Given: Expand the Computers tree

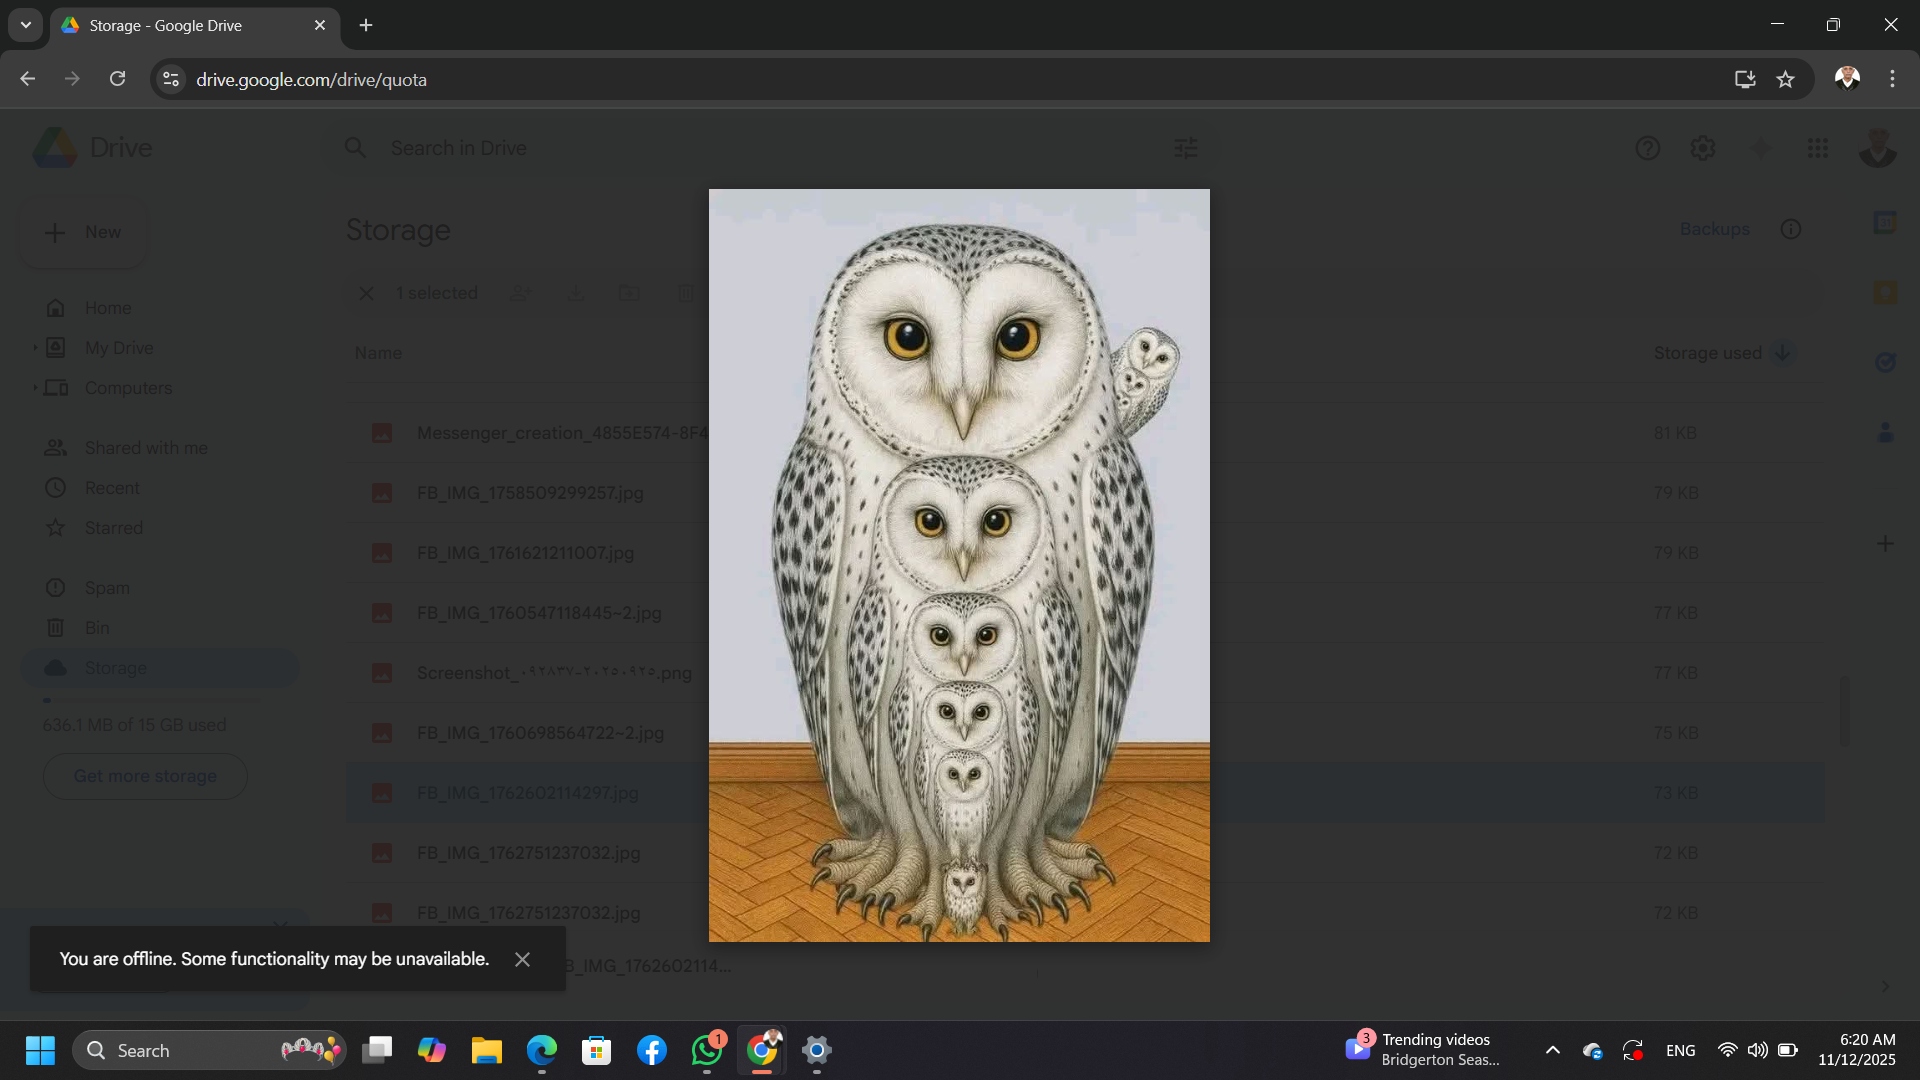Looking at the screenshot, I should (x=35, y=388).
